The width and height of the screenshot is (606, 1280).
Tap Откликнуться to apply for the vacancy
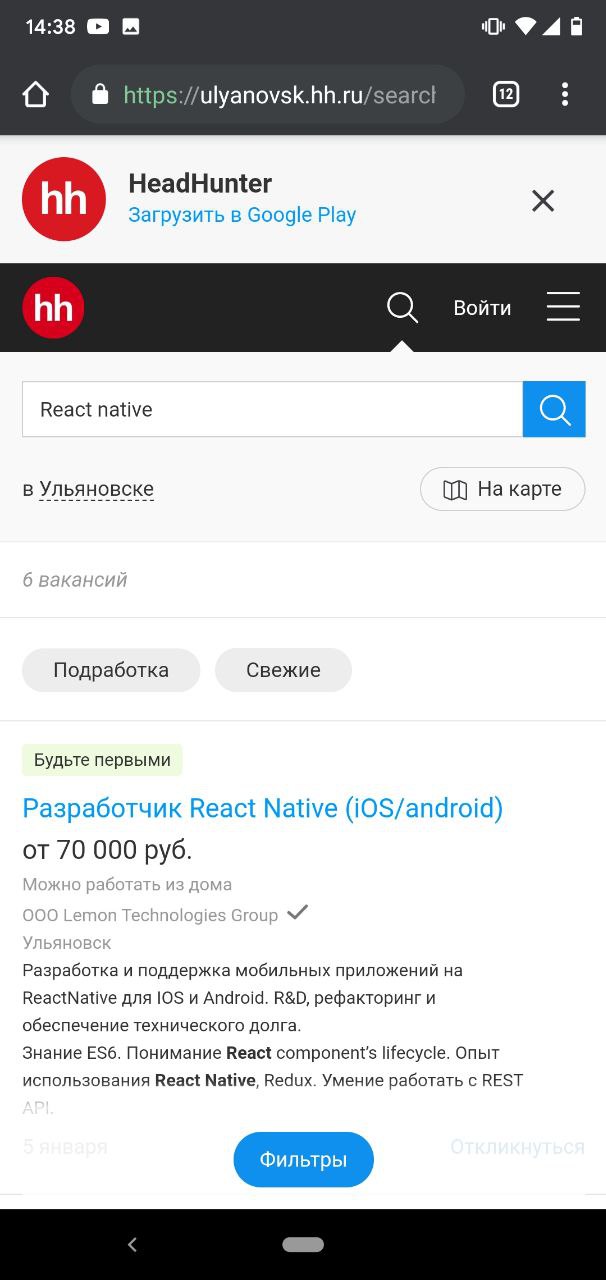tap(517, 1147)
